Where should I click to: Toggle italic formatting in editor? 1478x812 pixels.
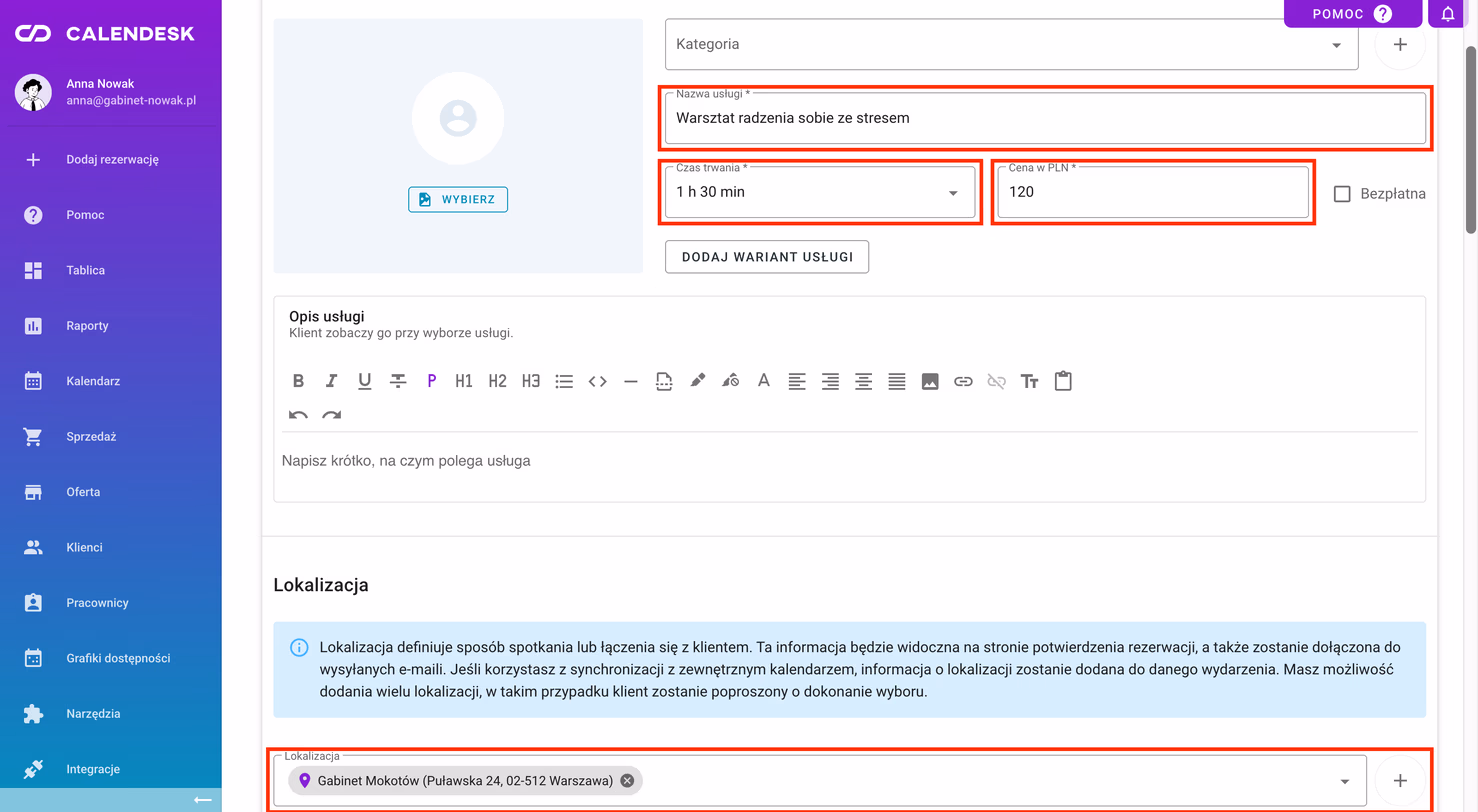(331, 381)
